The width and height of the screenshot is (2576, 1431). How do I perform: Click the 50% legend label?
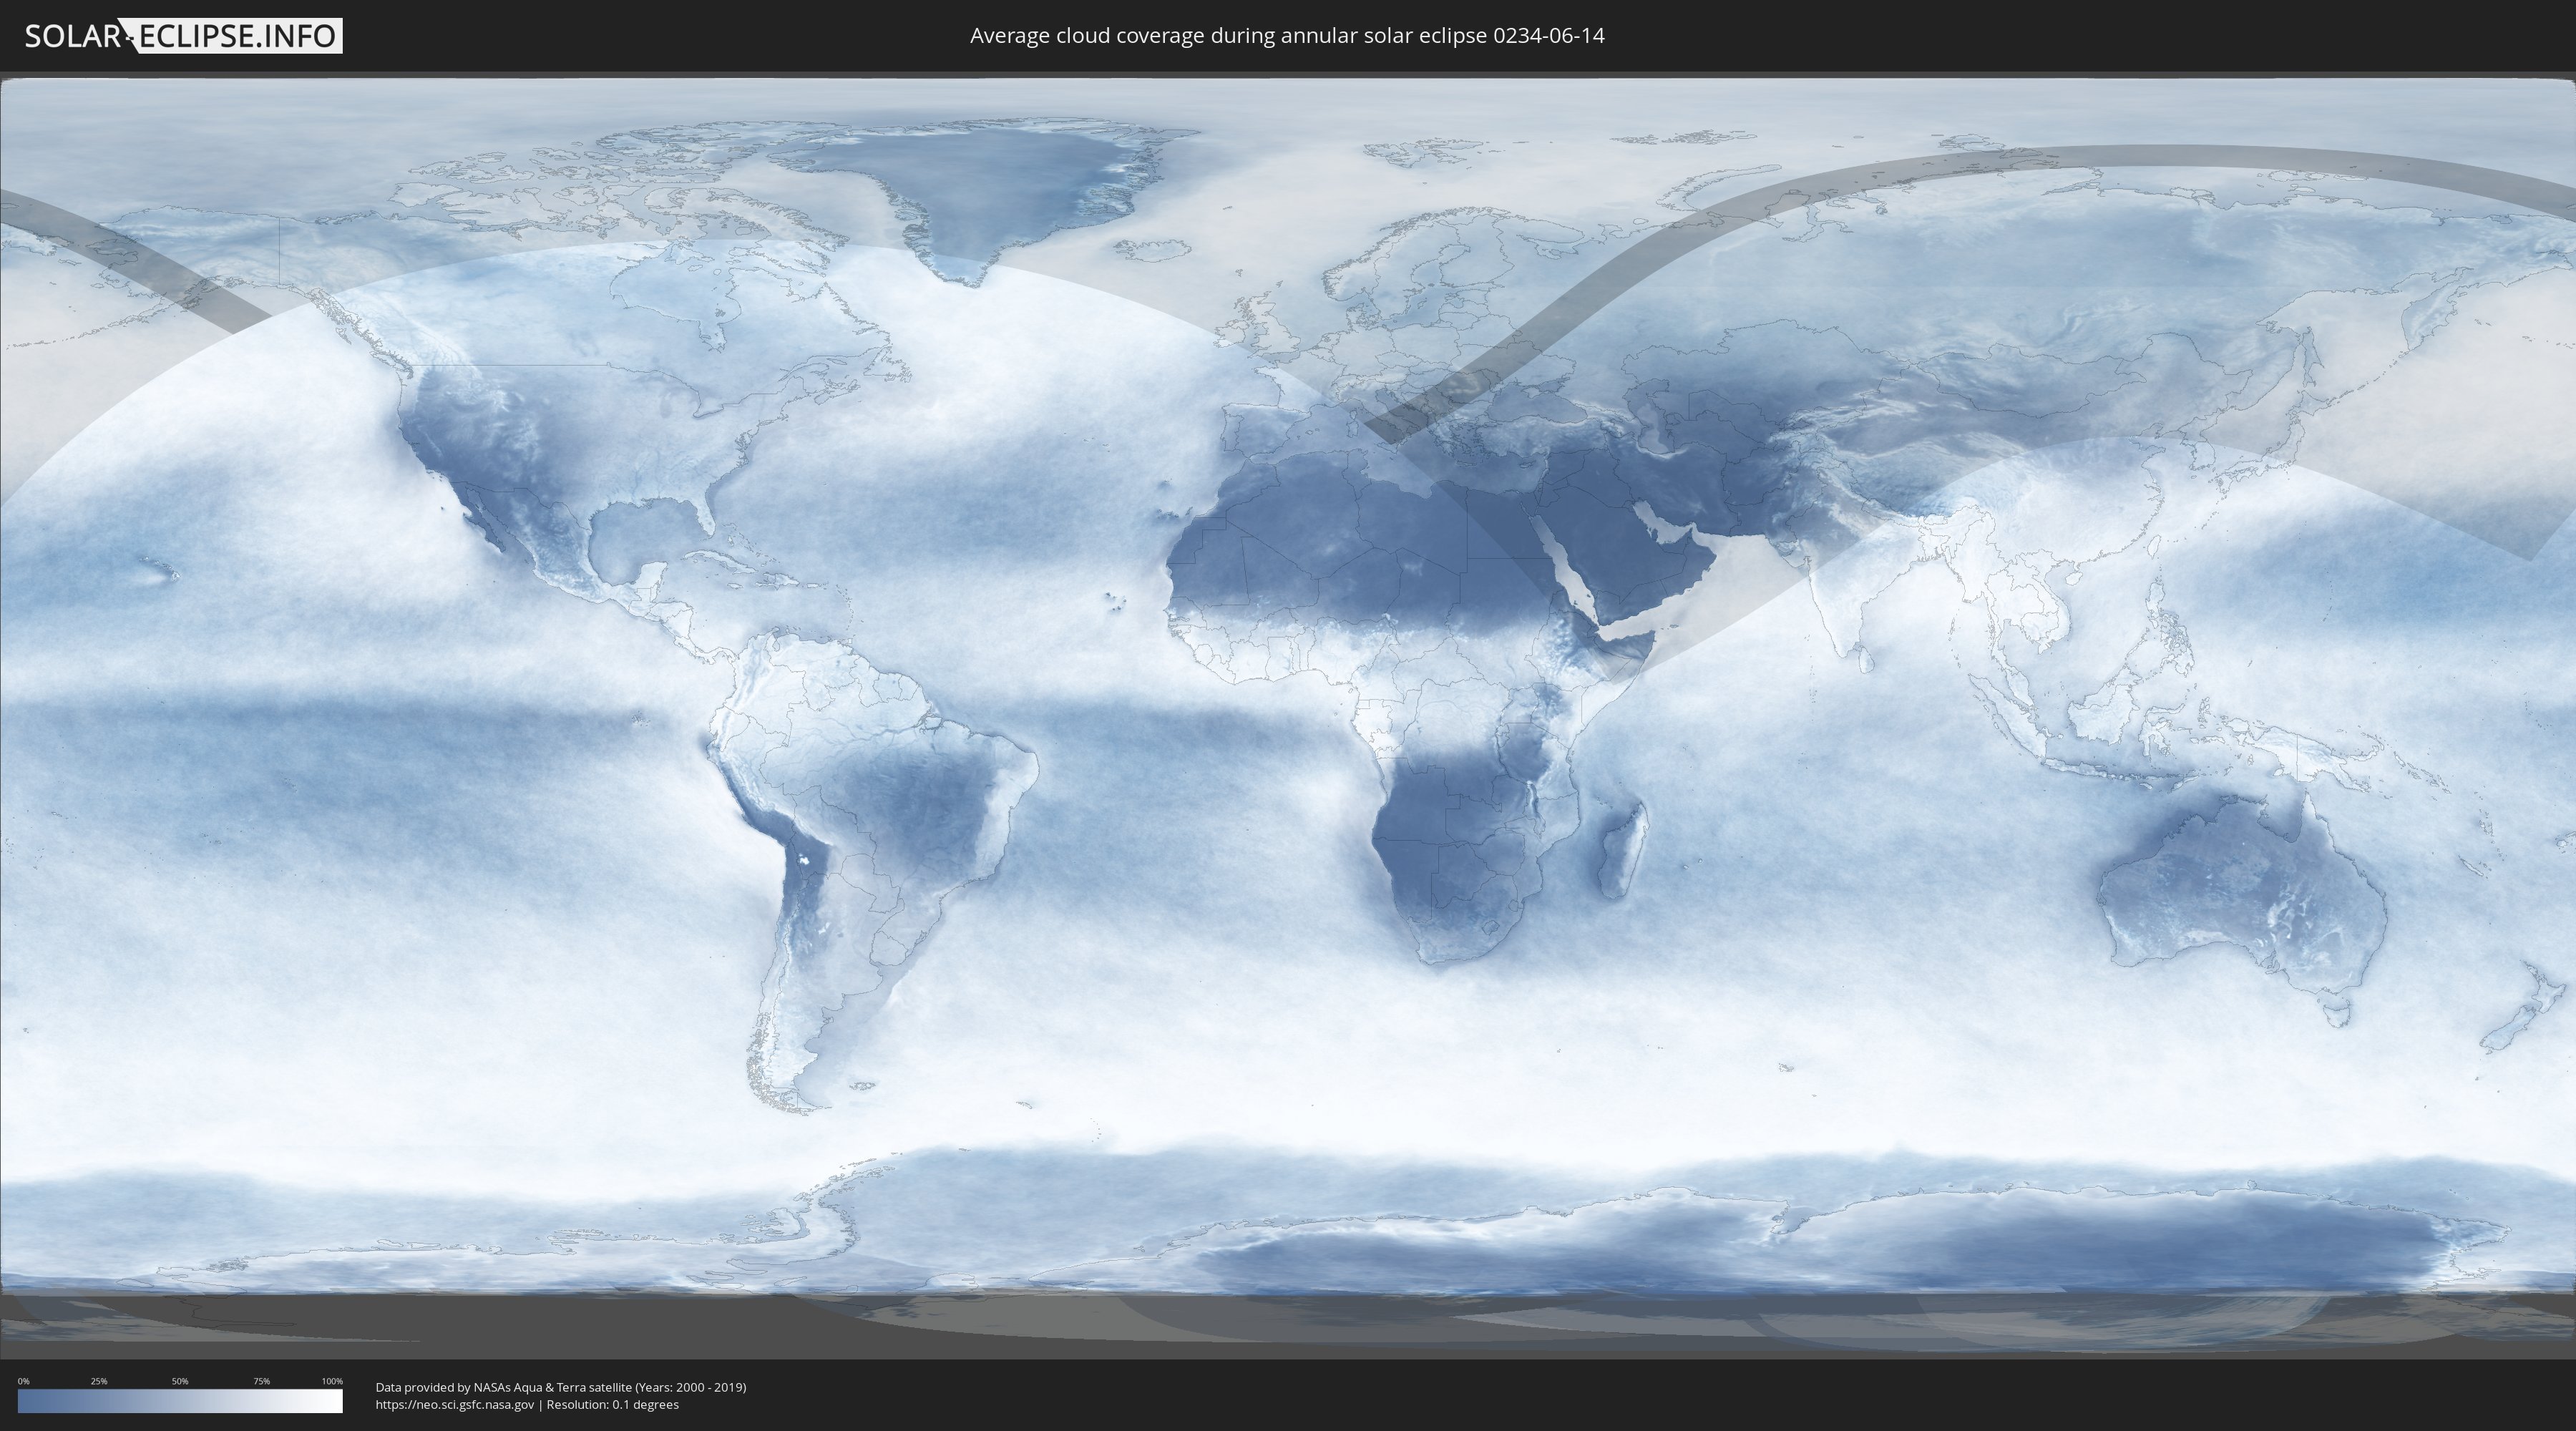(x=180, y=1381)
